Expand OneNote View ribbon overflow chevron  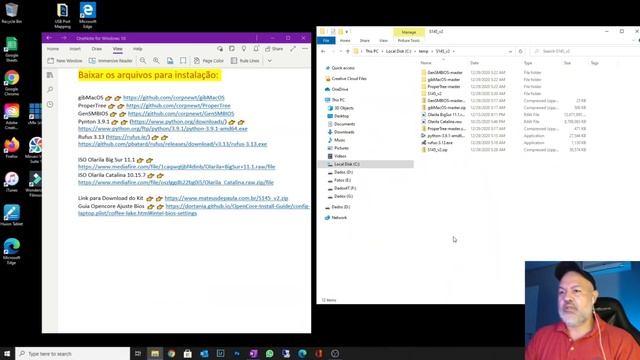270,61
